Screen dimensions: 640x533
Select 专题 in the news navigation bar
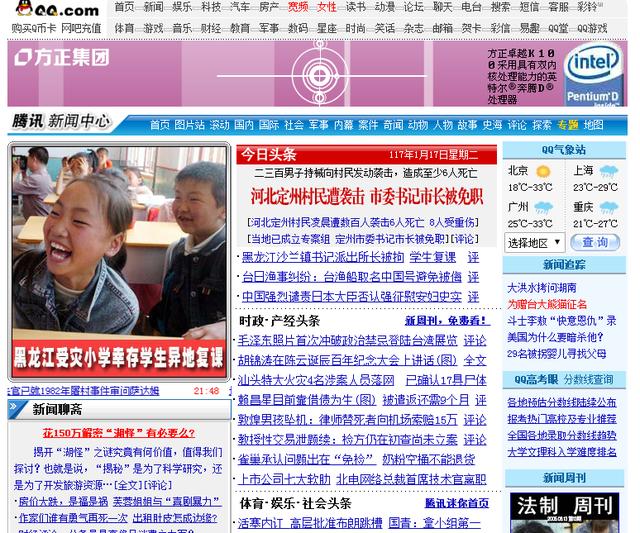(x=568, y=125)
